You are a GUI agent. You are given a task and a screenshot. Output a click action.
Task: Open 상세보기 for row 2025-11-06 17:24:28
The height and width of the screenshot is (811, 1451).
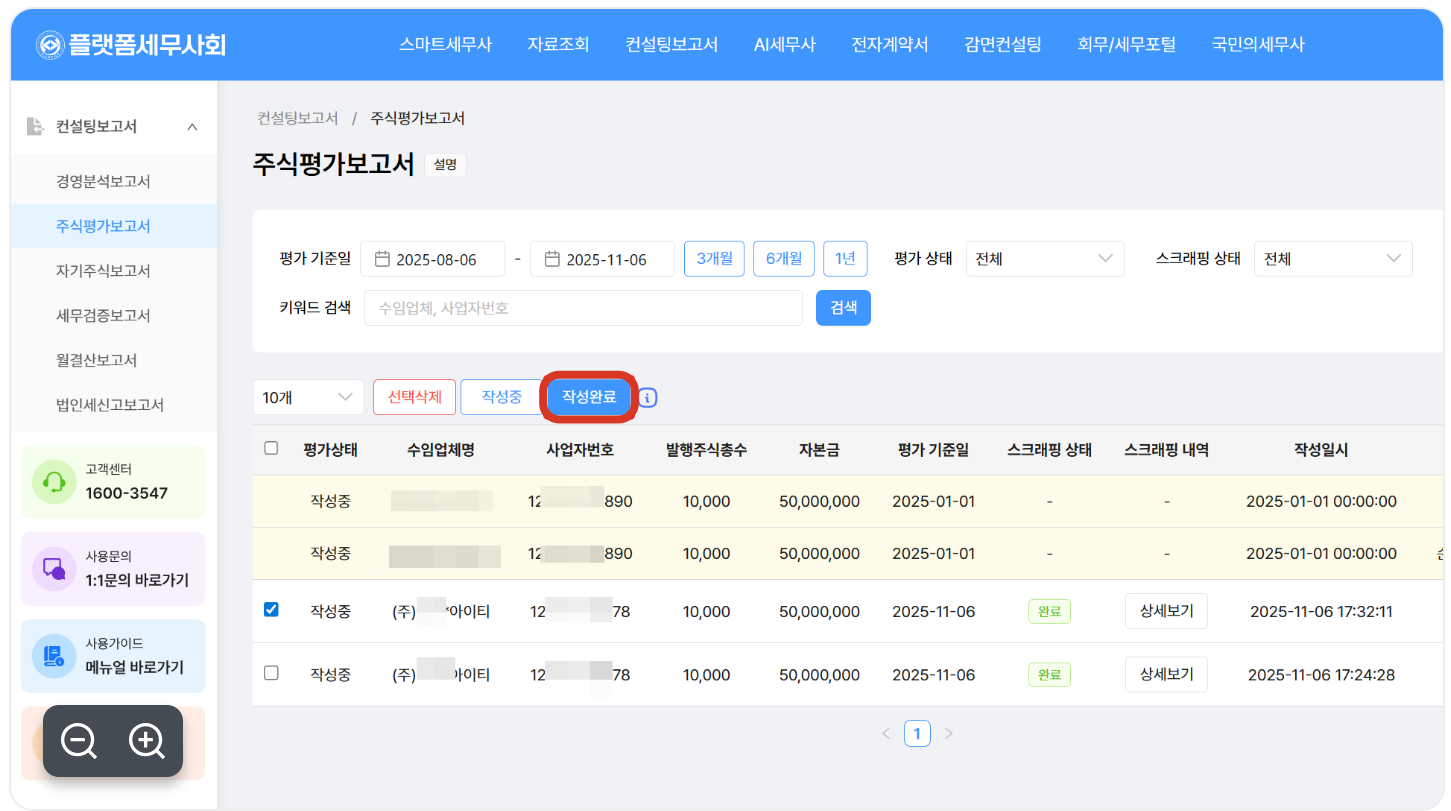(x=1166, y=675)
